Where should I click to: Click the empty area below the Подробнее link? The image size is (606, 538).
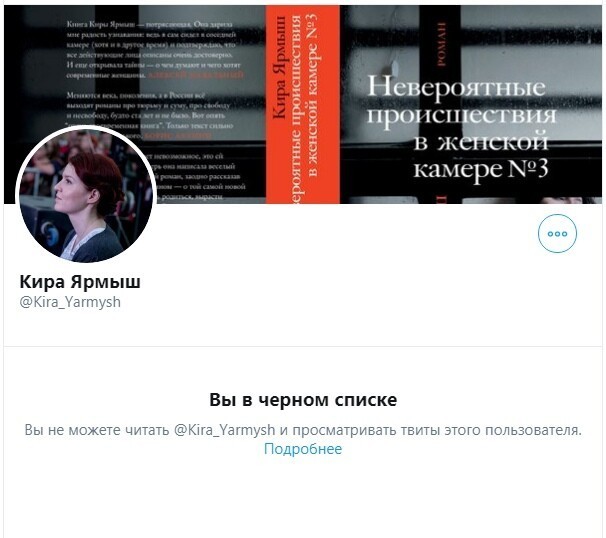click(x=303, y=499)
